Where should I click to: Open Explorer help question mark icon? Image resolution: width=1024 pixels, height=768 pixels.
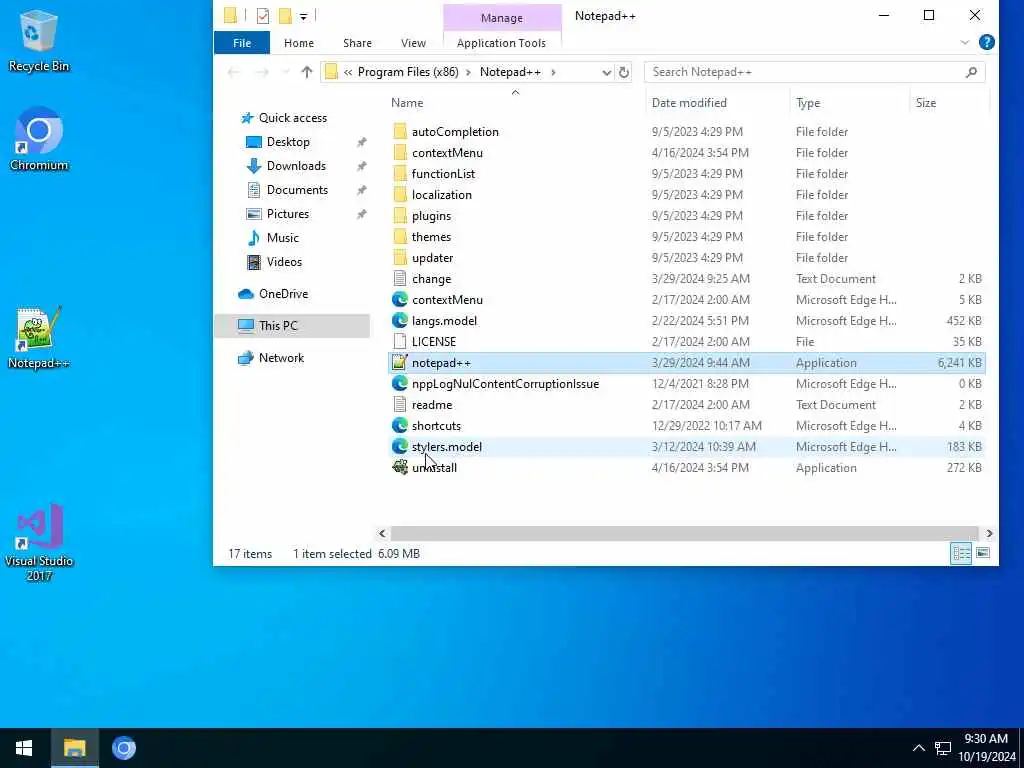pyautogui.click(x=987, y=42)
